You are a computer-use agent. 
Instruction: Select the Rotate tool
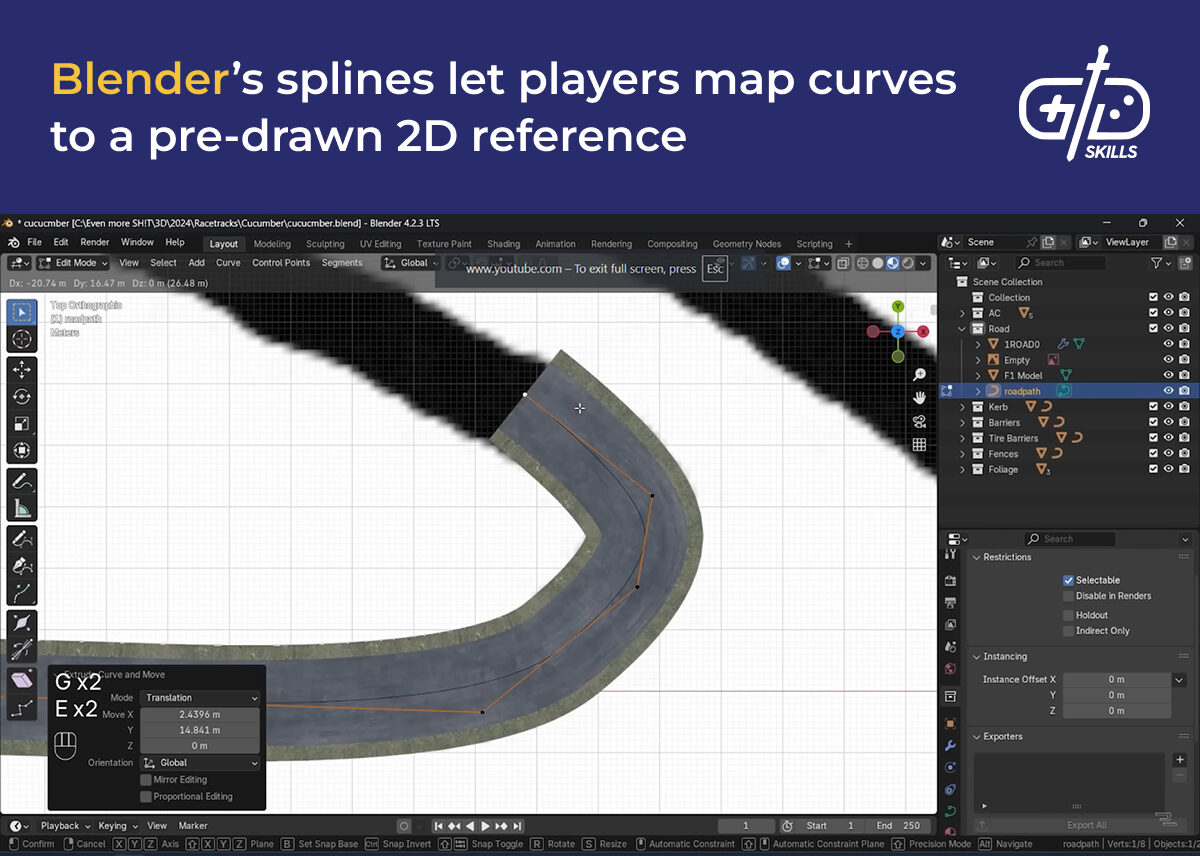click(22, 397)
